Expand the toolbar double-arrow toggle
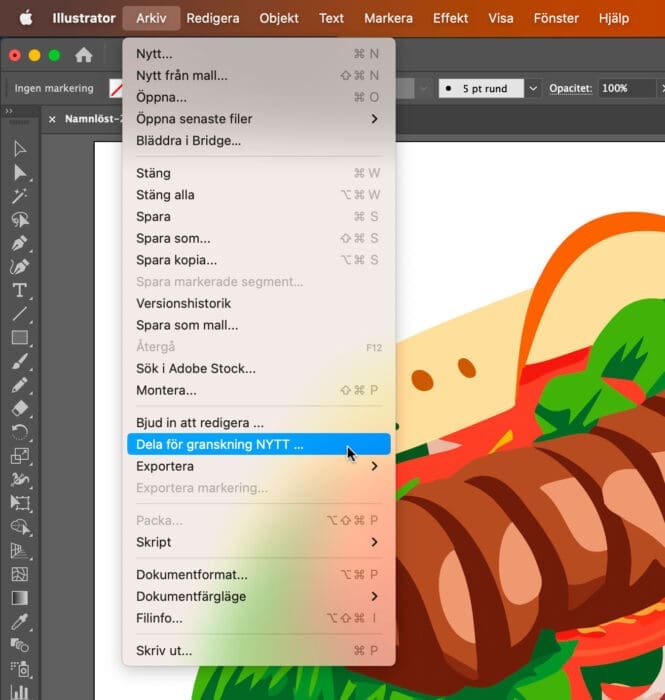The width and height of the screenshot is (665, 700). (9, 111)
